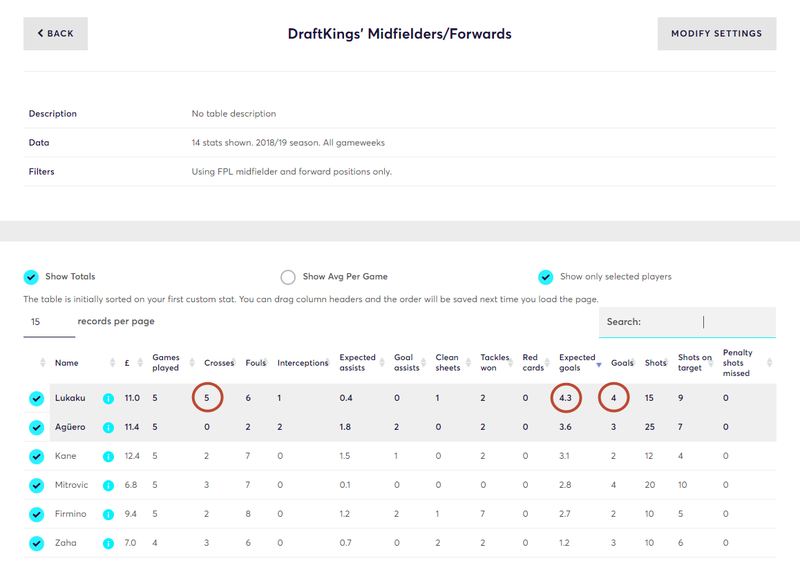Deselect Firmino's row checkbox
This screenshot has width=800, height=563.
click(36, 515)
